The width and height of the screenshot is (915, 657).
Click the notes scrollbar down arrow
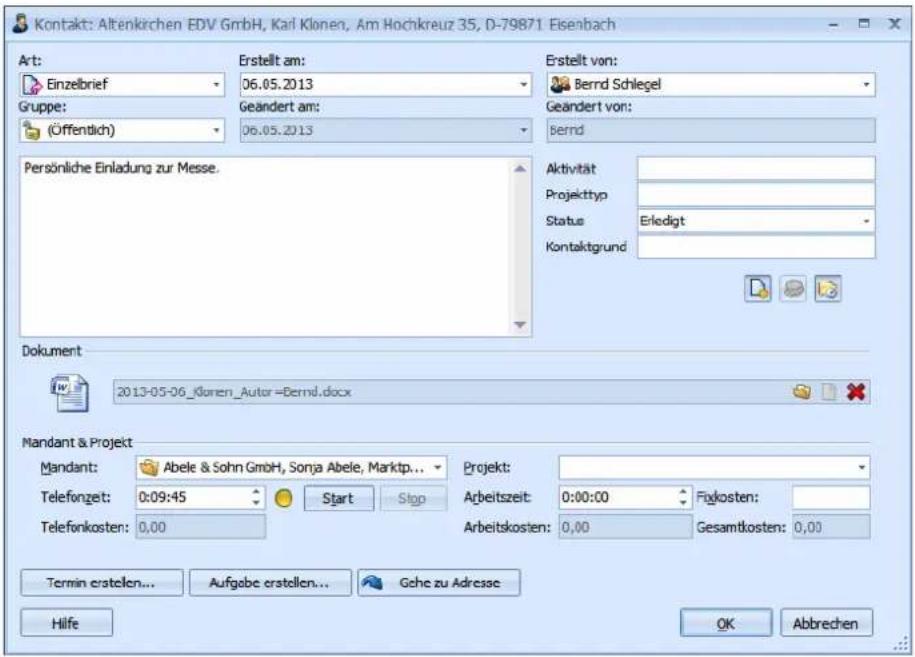[x=520, y=324]
